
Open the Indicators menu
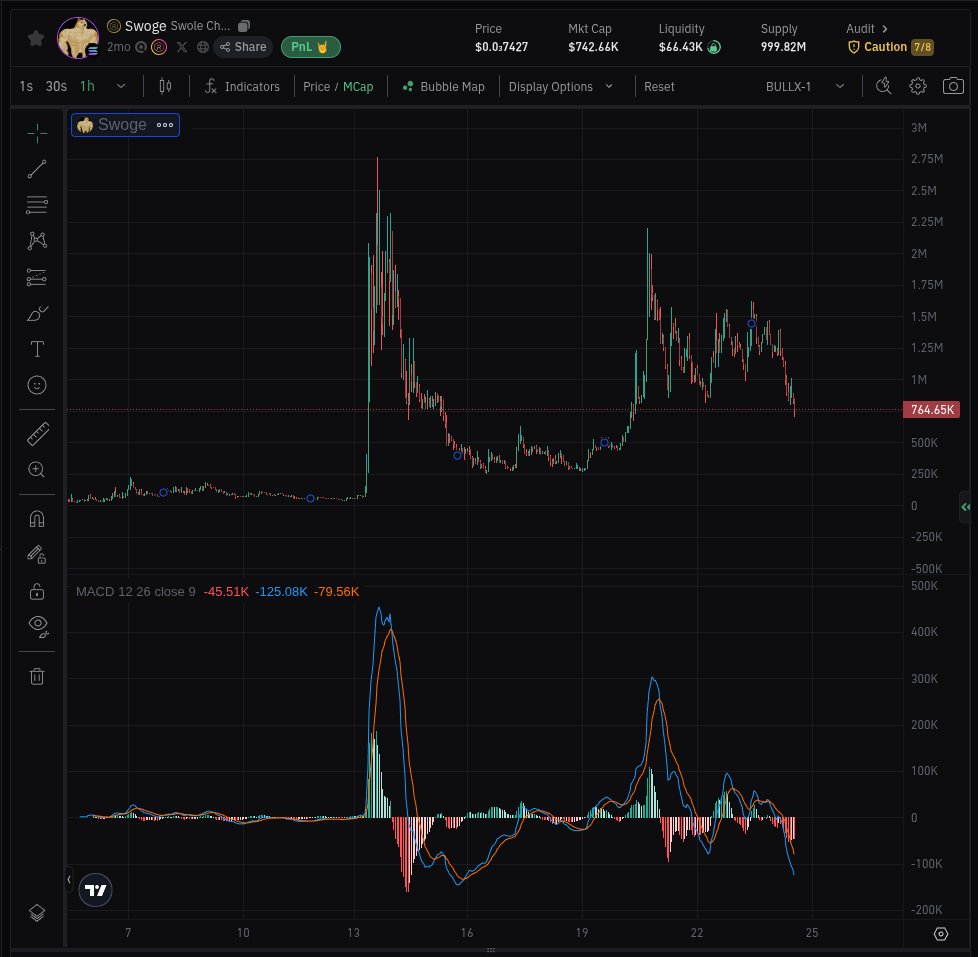pyautogui.click(x=242, y=86)
